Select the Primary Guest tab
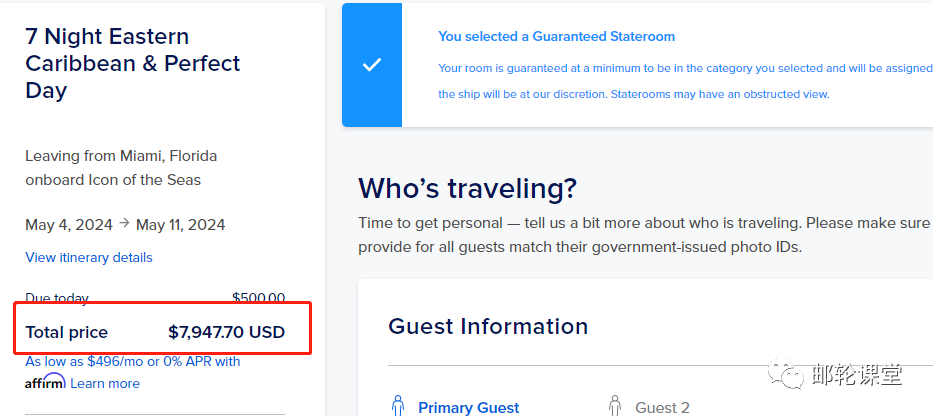 [468, 408]
